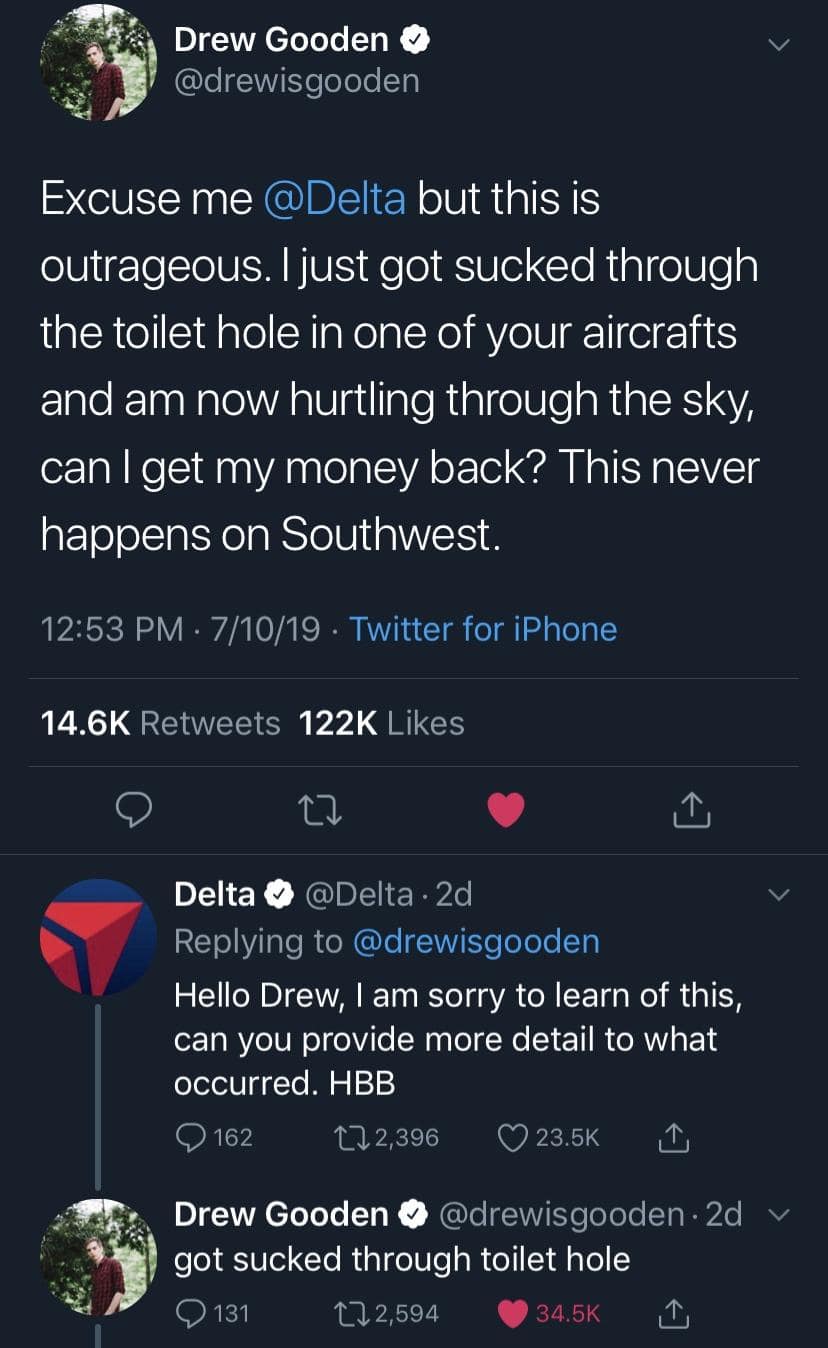Screen dimensions: 828x1348
Task: Reply to Drew Gooden's main tweet
Action: 132,811
